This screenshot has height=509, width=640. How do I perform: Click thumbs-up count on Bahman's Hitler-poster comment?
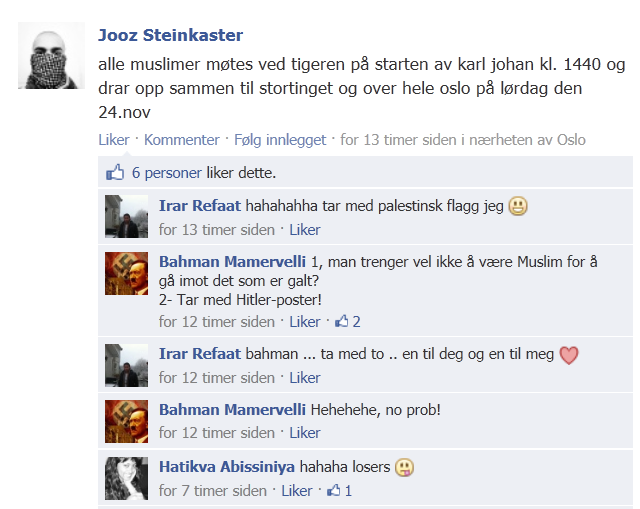[348, 322]
